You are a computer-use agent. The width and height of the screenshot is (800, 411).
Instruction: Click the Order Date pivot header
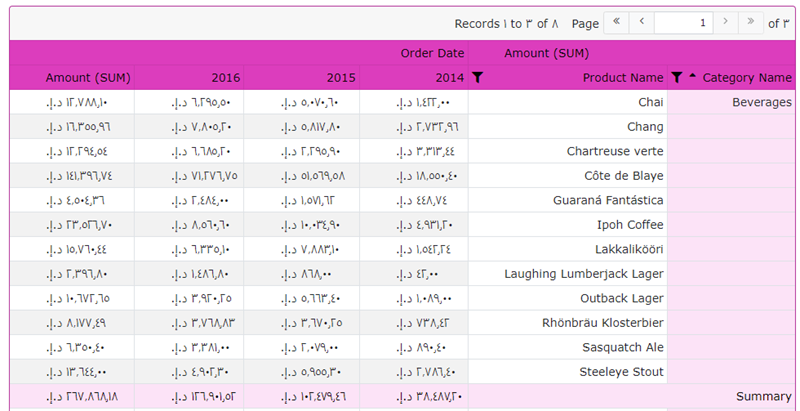tap(432, 53)
